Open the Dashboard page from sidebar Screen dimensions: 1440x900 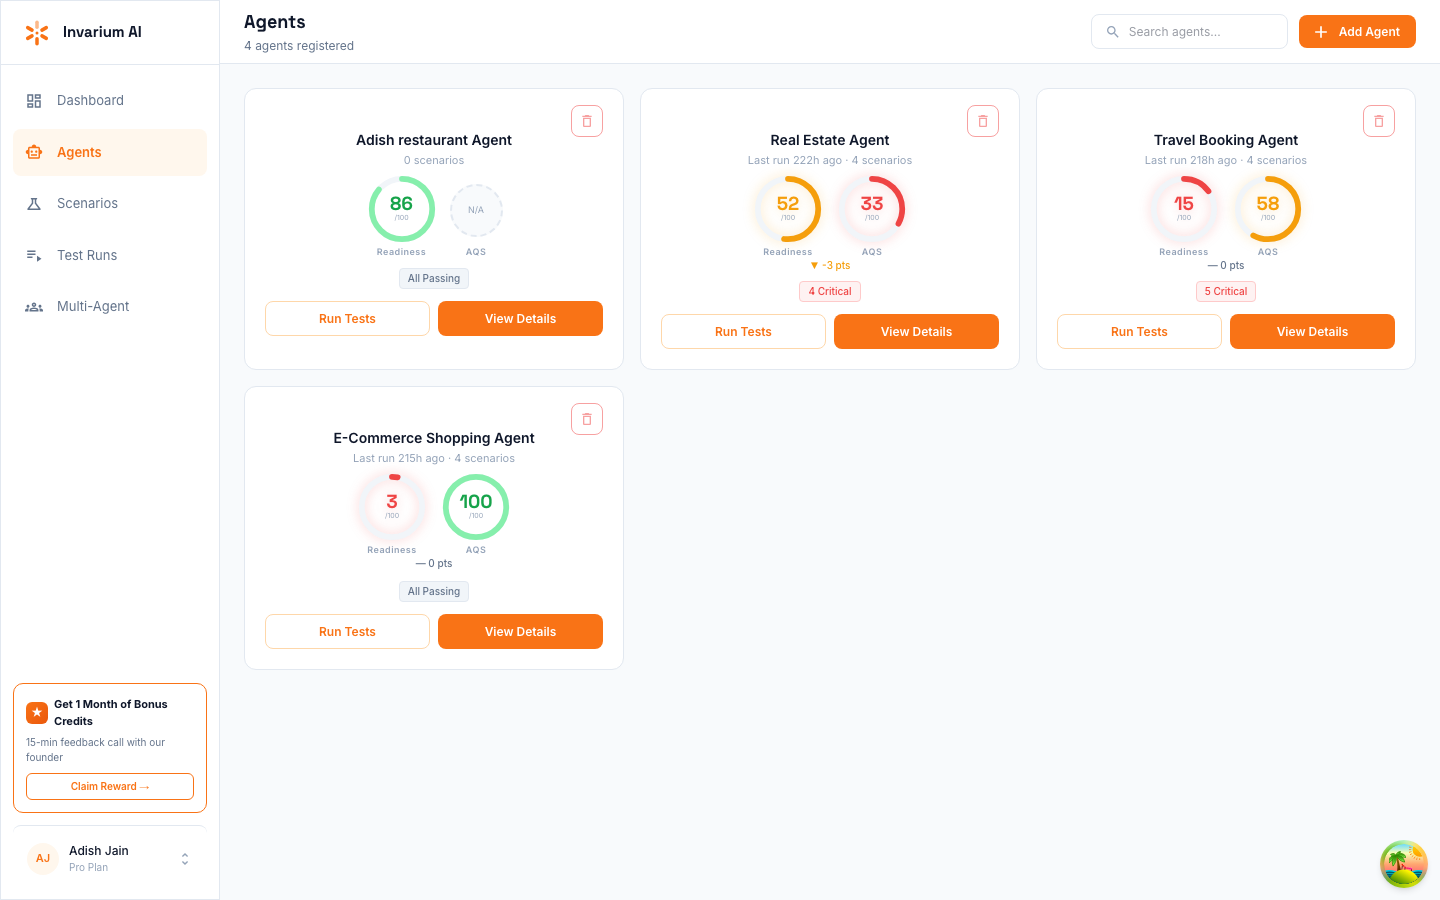pos(90,101)
